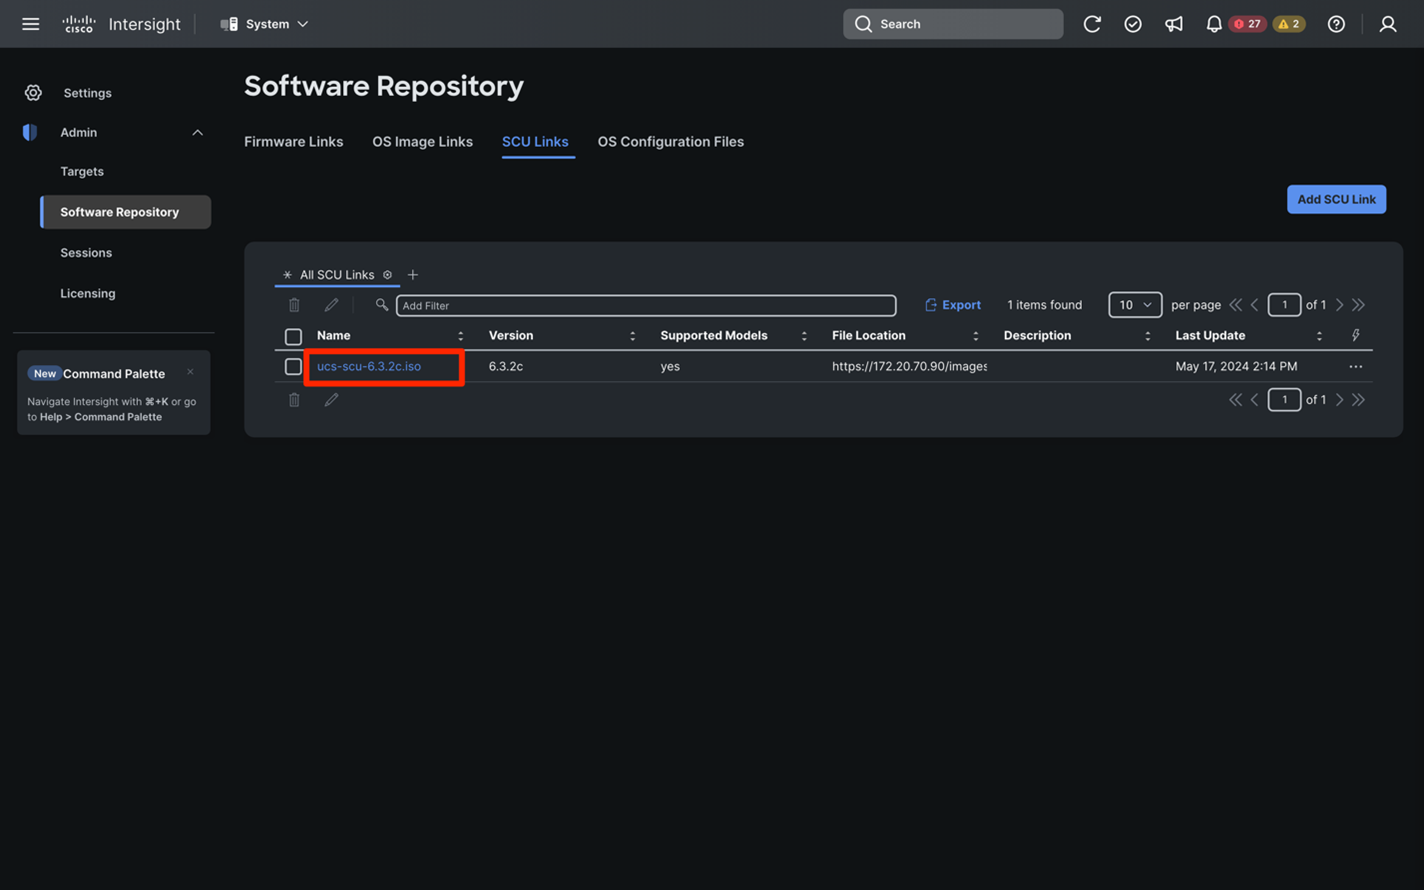Open the System service dropdown
Viewport: 1424px width, 890px height.
tap(265, 24)
